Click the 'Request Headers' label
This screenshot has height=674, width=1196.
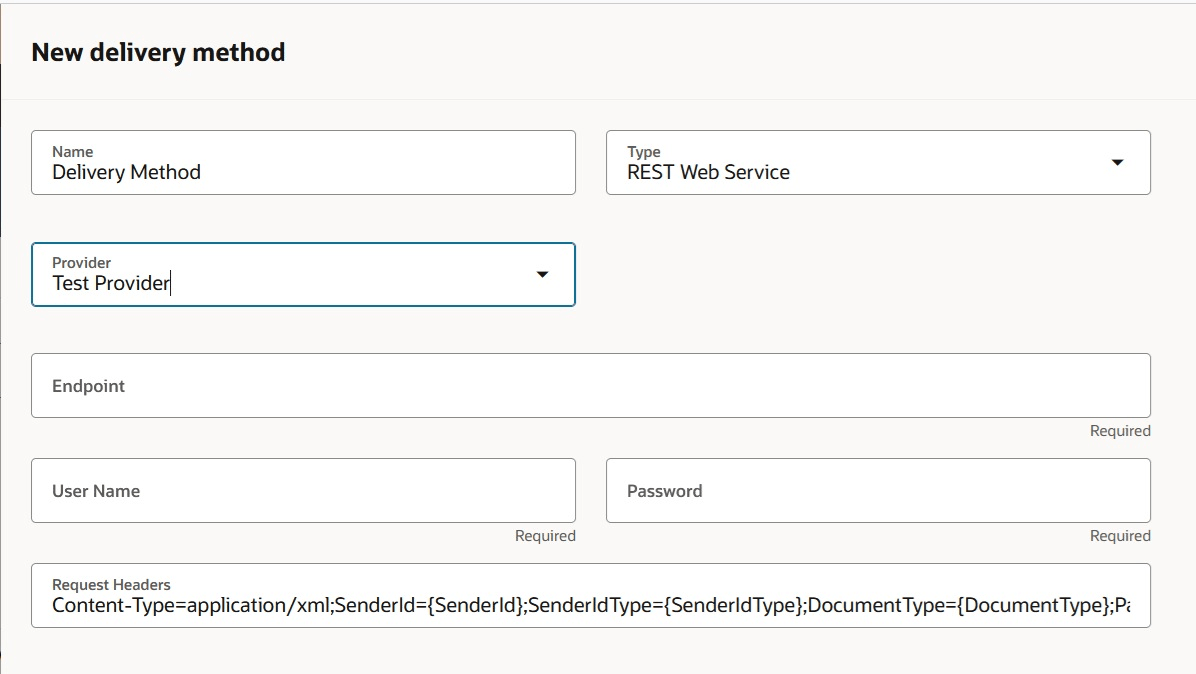pyautogui.click(x=111, y=585)
